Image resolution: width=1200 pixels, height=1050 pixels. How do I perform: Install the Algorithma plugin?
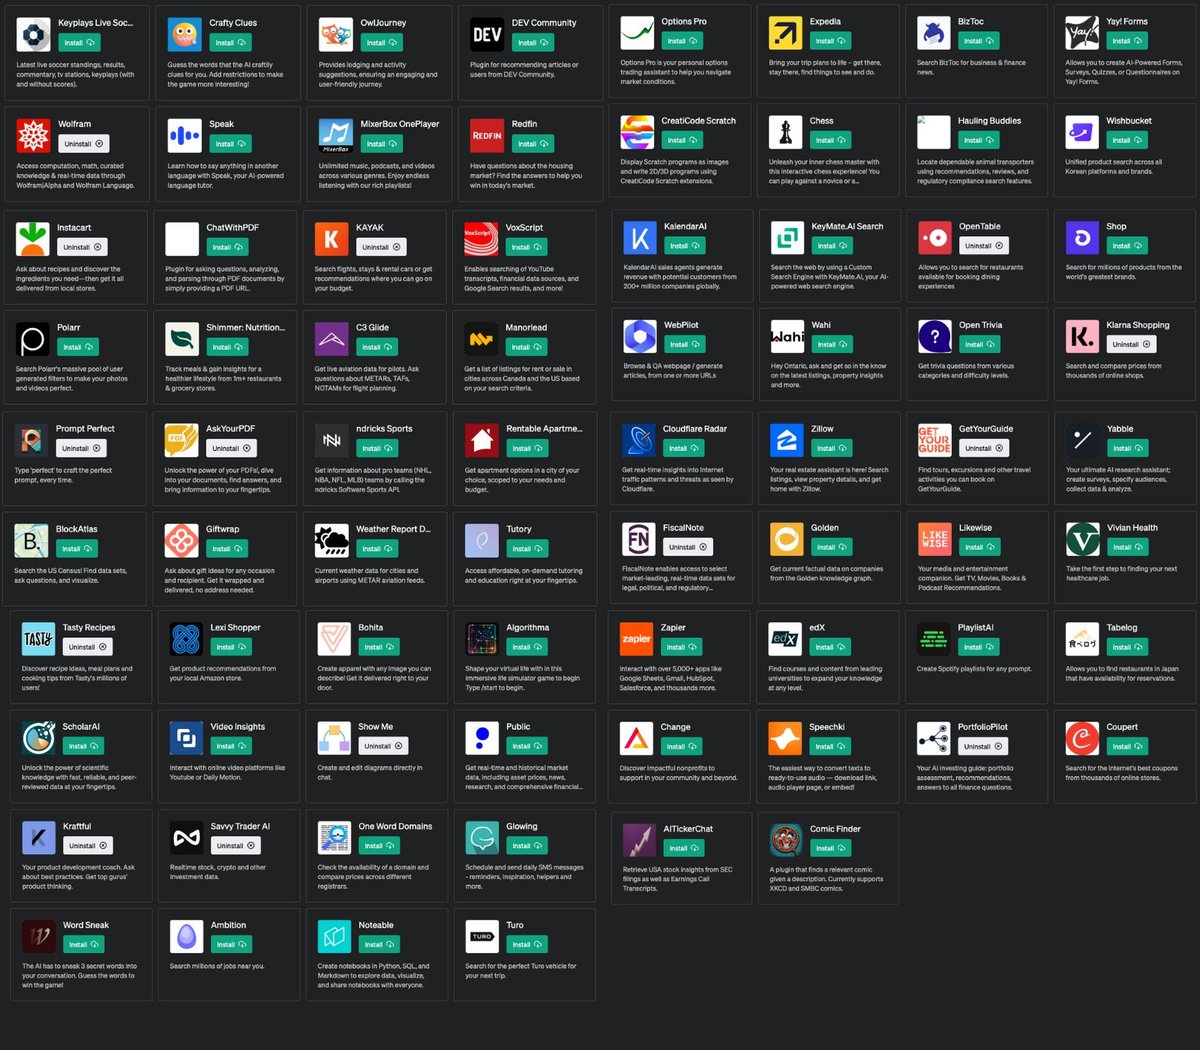[x=527, y=647]
